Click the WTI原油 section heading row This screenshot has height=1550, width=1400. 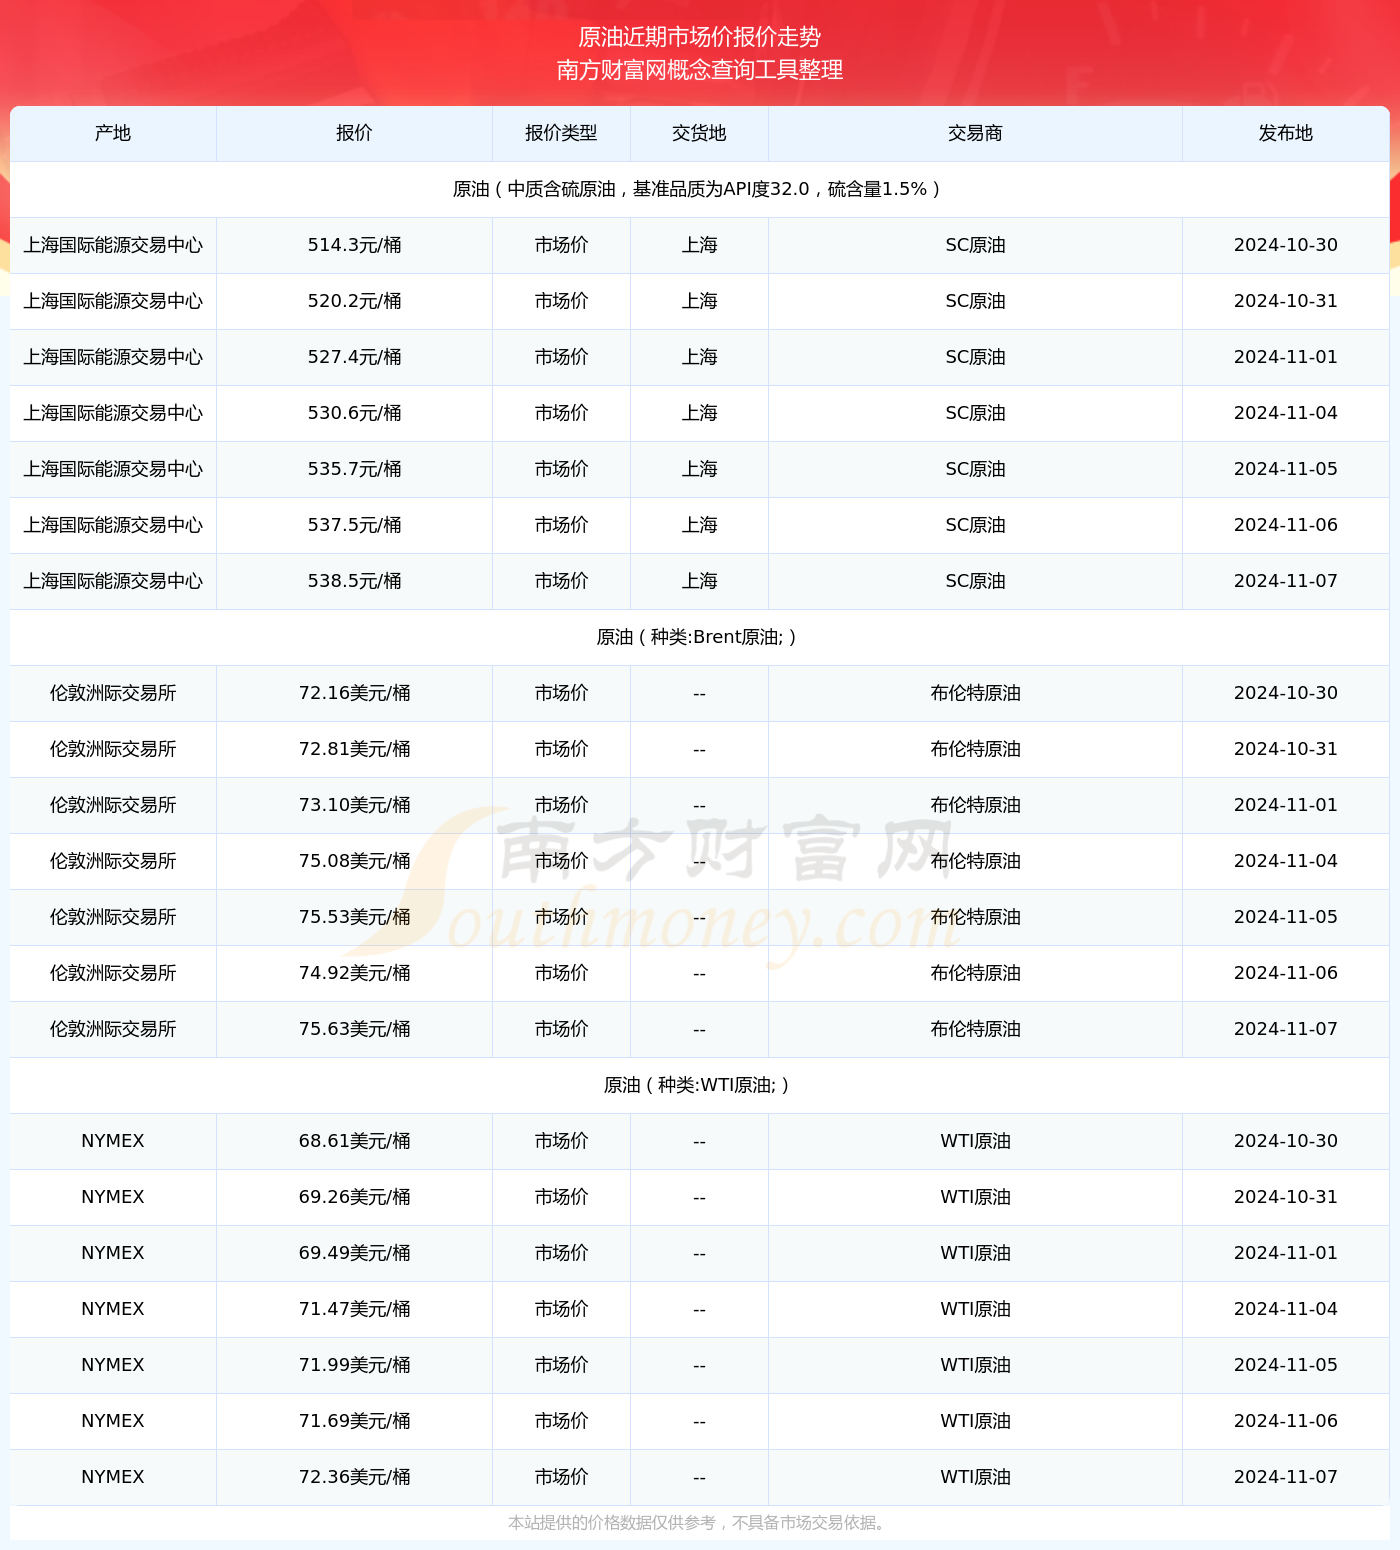coord(700,1086)
